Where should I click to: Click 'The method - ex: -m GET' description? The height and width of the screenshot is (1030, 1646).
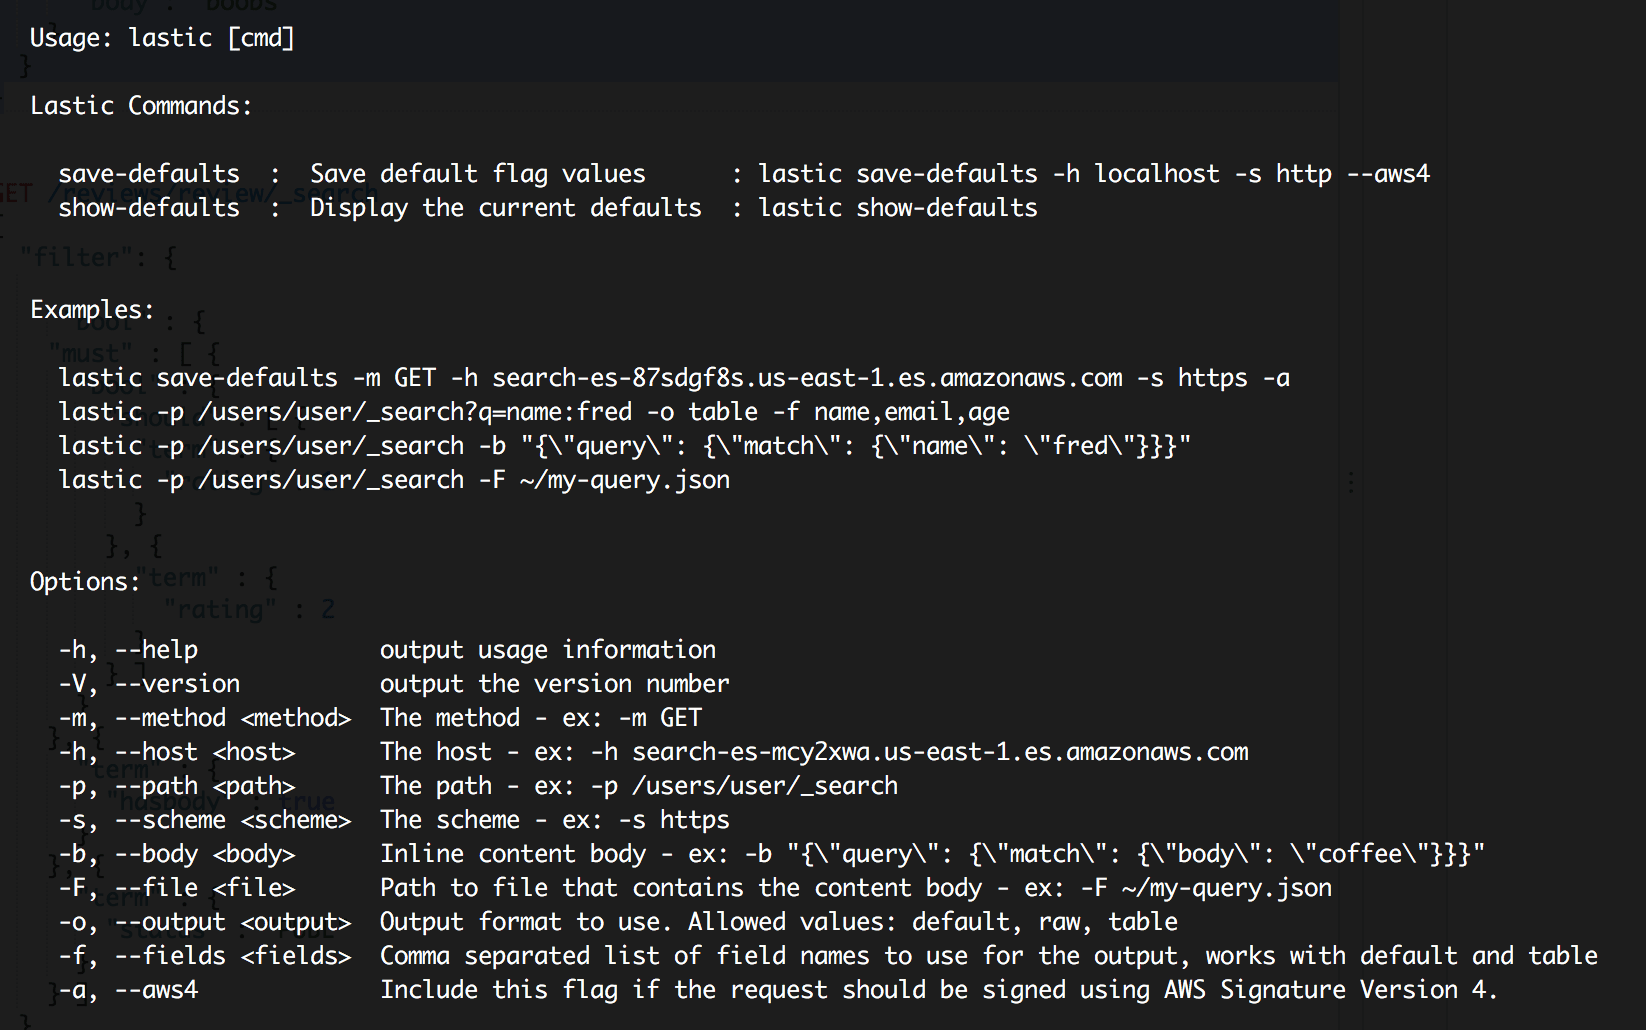point(541,718)
